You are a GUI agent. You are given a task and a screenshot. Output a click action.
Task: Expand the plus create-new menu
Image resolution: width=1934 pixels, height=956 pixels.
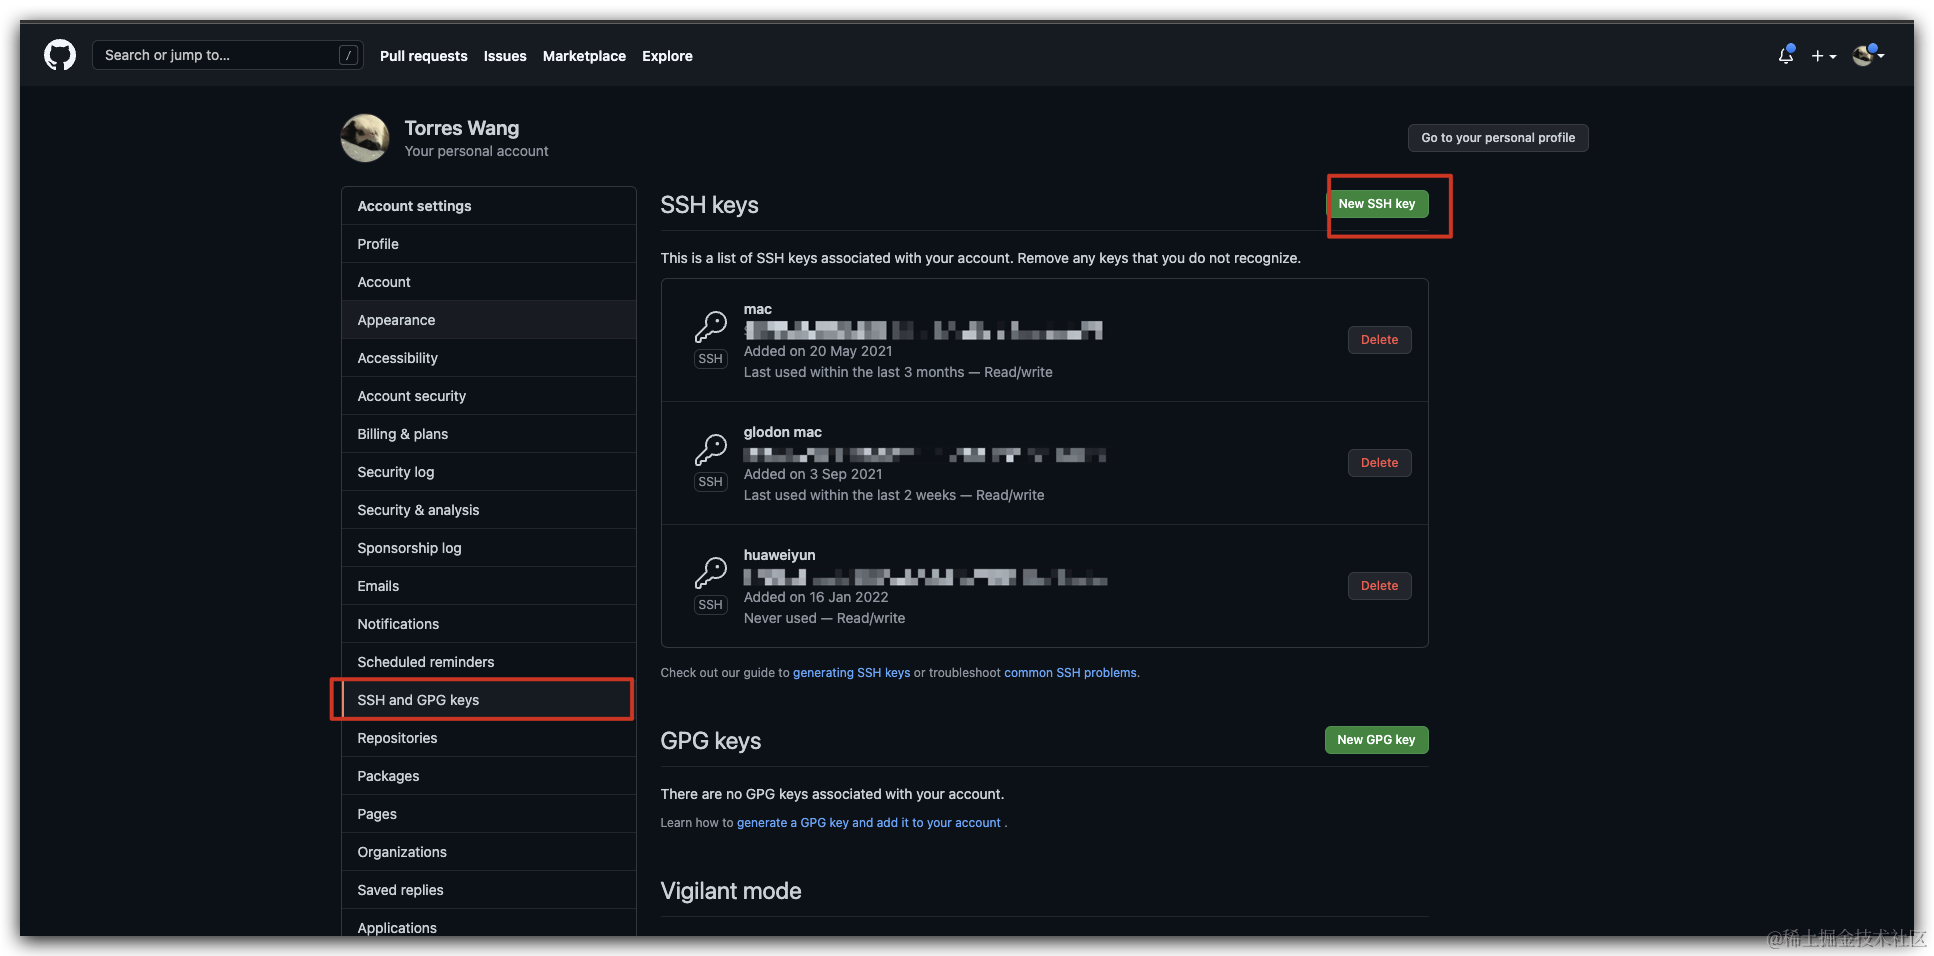point(1824,56)
